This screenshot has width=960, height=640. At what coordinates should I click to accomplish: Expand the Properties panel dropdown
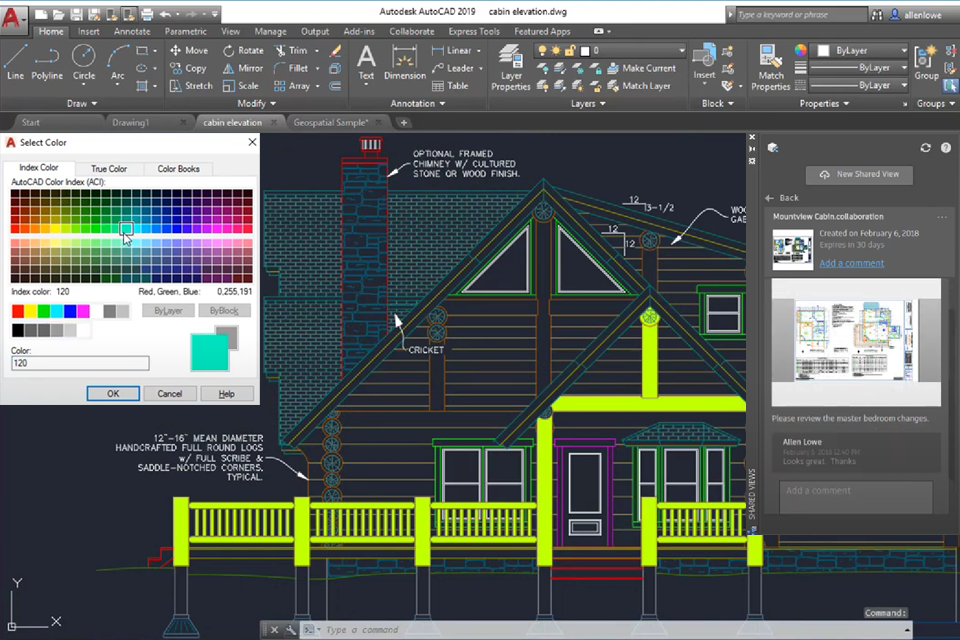824,104
